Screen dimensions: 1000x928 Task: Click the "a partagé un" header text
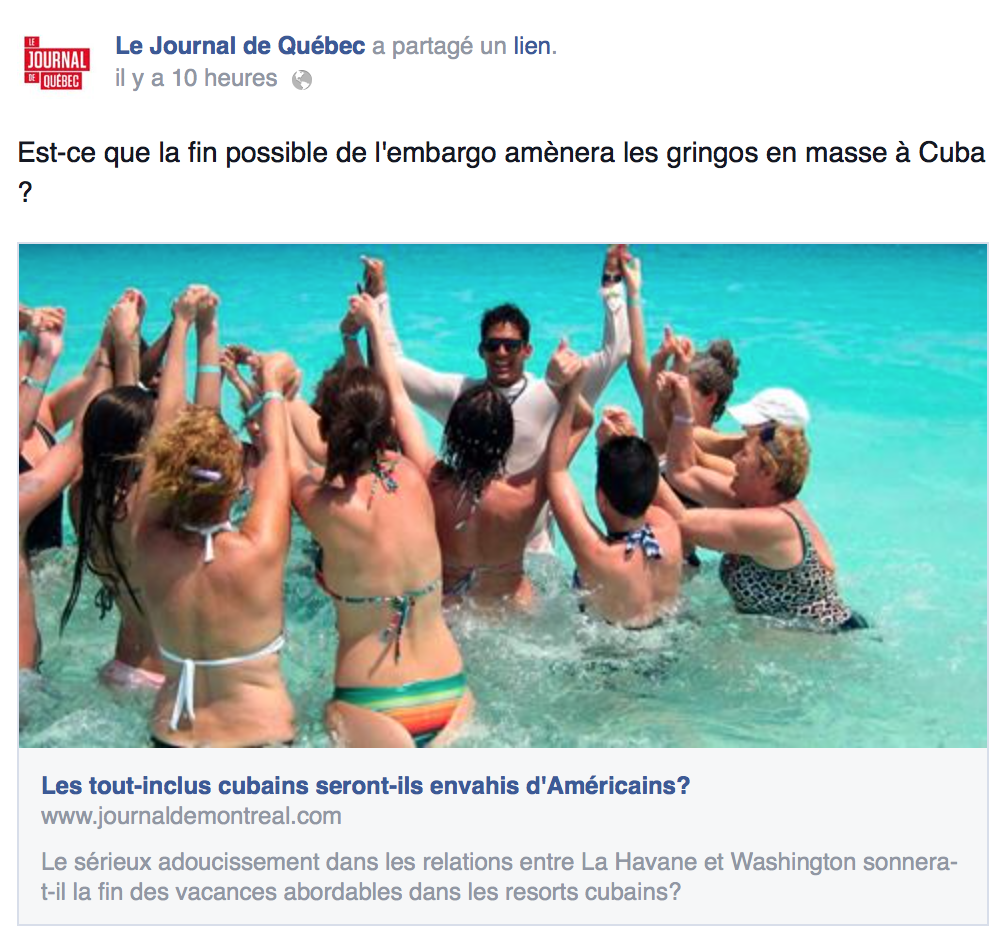pos(439,46)
